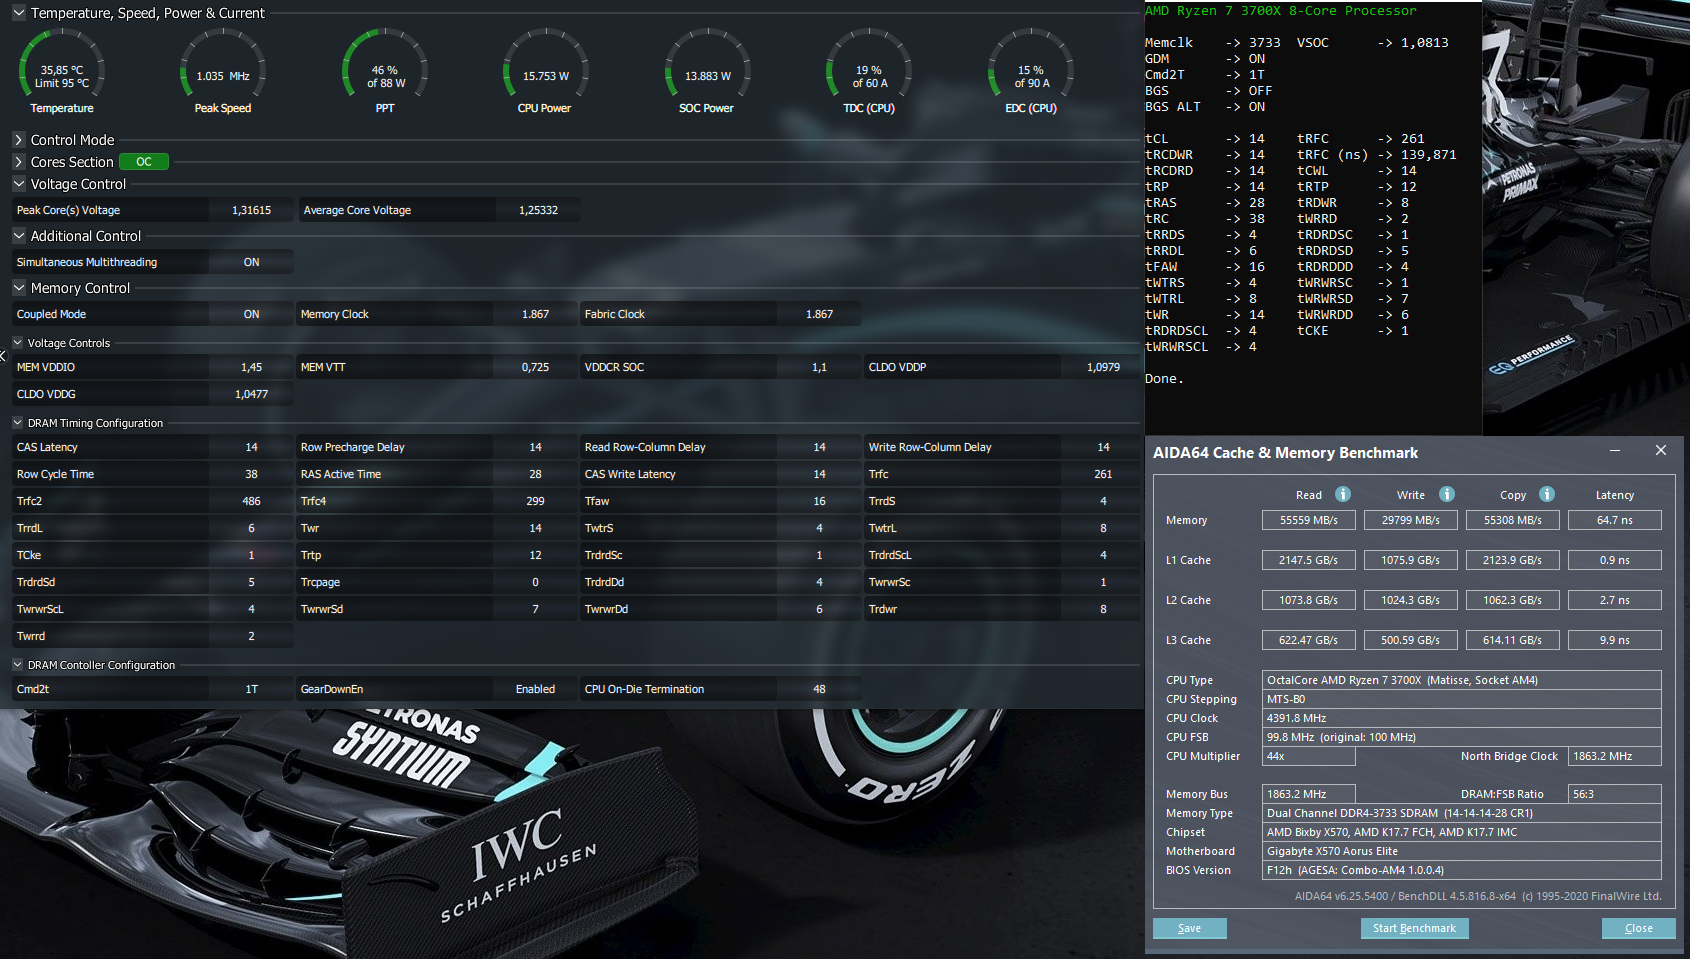Click the SOC Power gauge

click(707, 72)
